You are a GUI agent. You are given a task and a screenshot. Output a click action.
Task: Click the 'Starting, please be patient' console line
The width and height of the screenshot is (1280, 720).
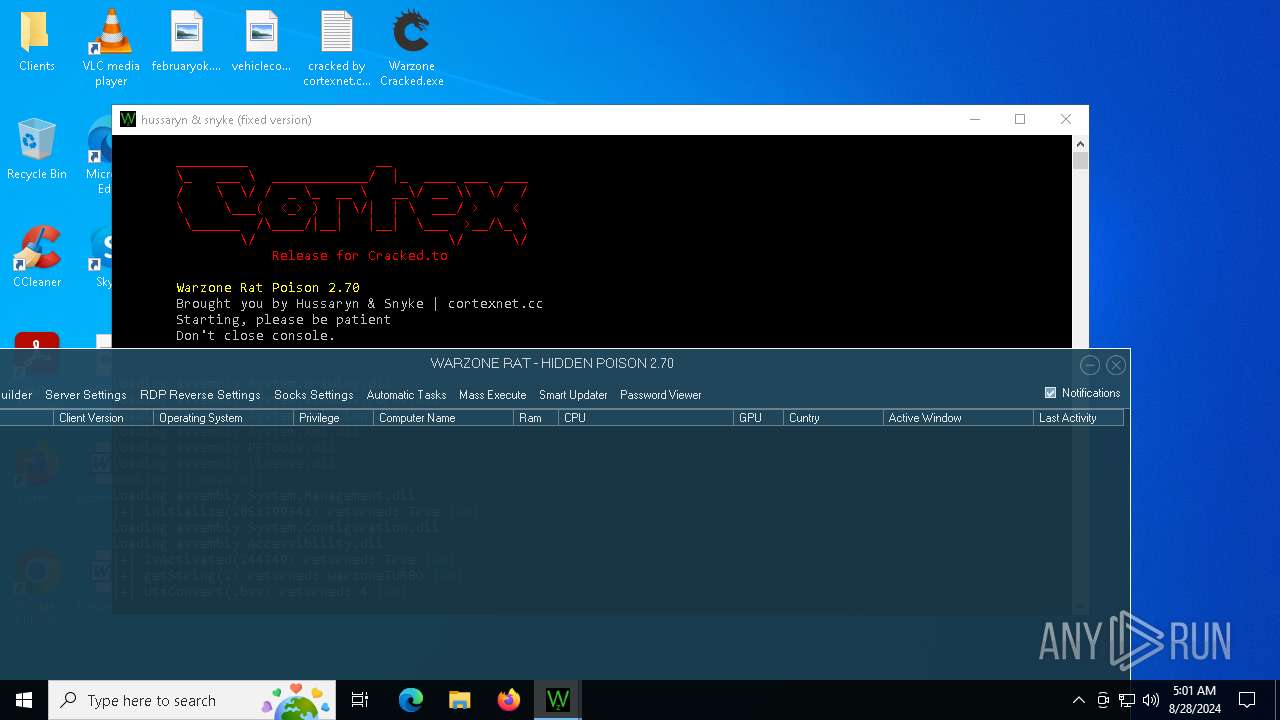coord(283,320)
